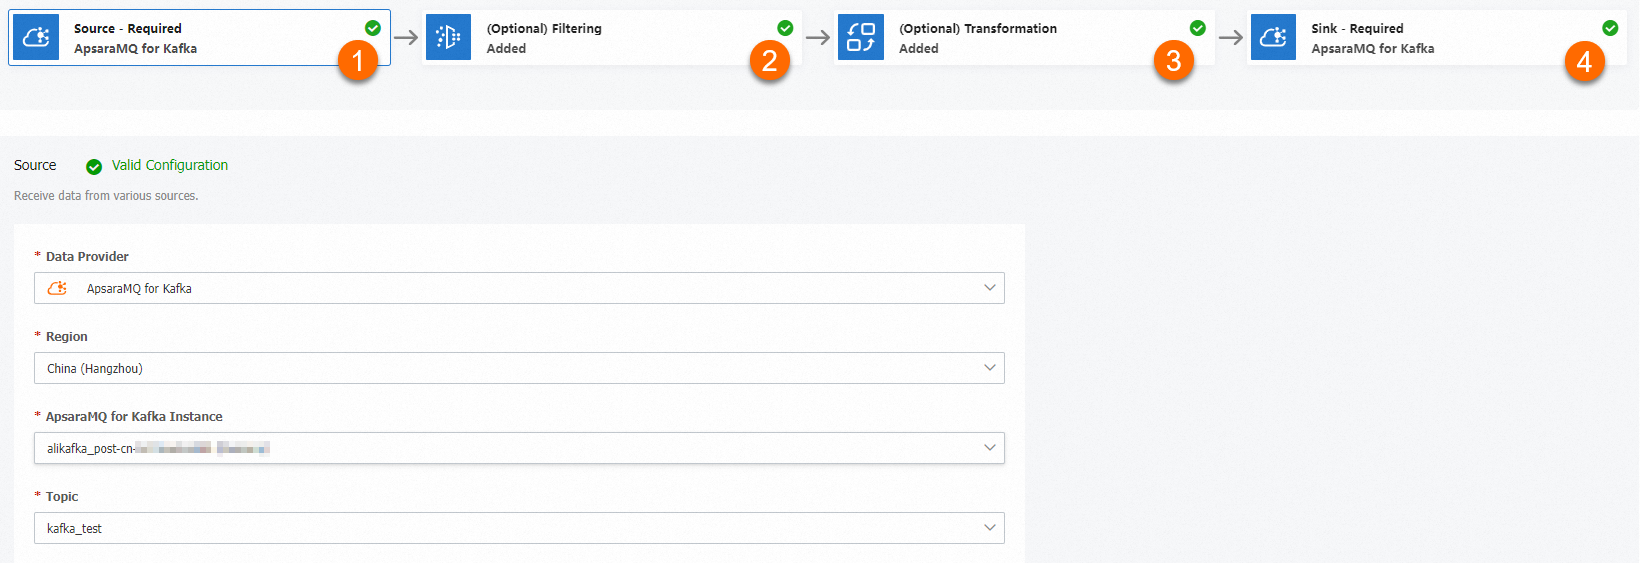This screenshot has width=1640, height=563.
Task: Click the Filtering step funnel icon
Action: coord(448,38)
